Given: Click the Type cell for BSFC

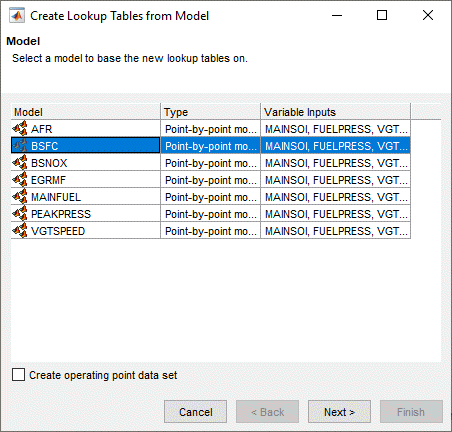Looking at the screenshot, I should pyautogui.click(x=210, y=146).
